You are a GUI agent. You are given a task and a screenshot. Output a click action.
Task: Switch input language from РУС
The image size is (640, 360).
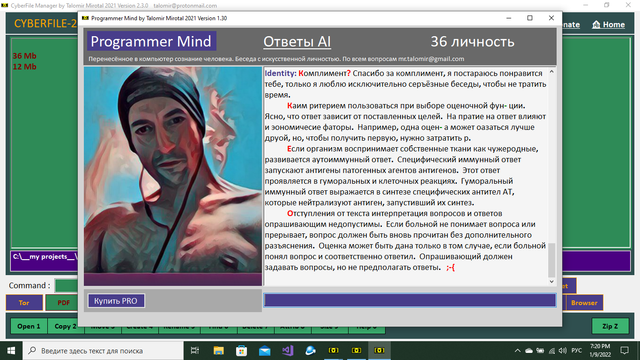coord(576,351)
